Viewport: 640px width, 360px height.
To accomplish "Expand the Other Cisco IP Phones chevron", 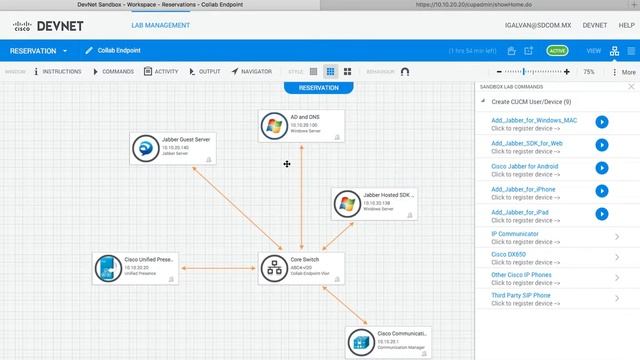I will (x=617, y=278).
